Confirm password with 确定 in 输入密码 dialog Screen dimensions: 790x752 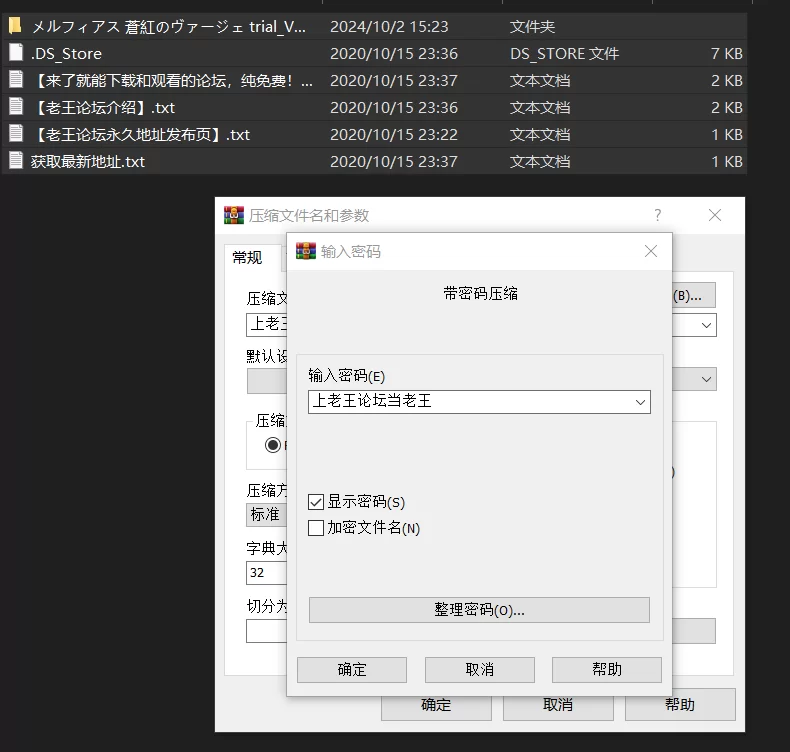point(352,670)
